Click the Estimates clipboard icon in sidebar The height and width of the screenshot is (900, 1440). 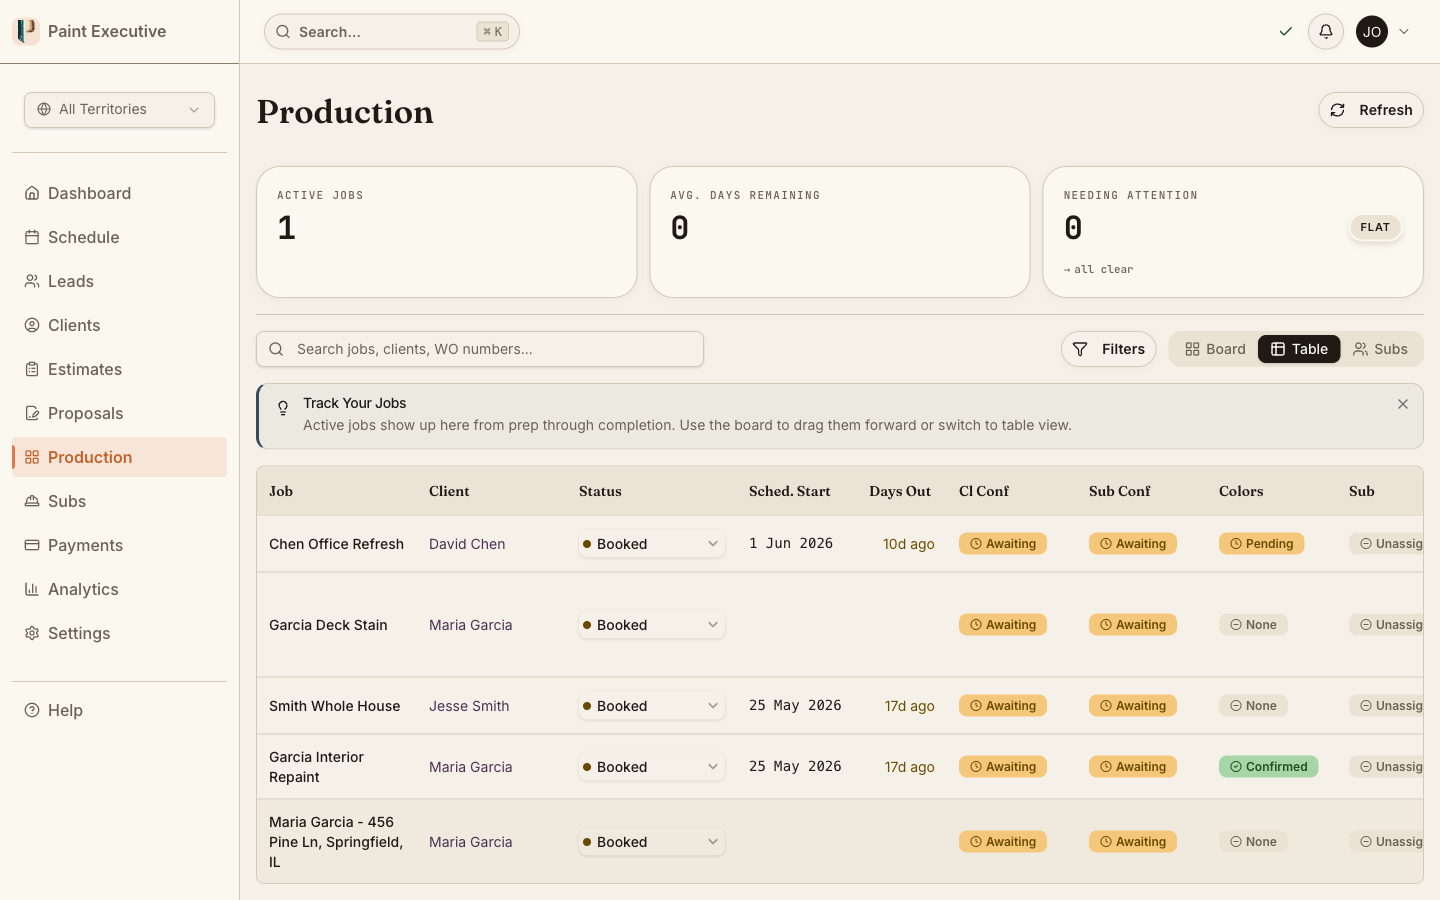[x=32, y=369]
